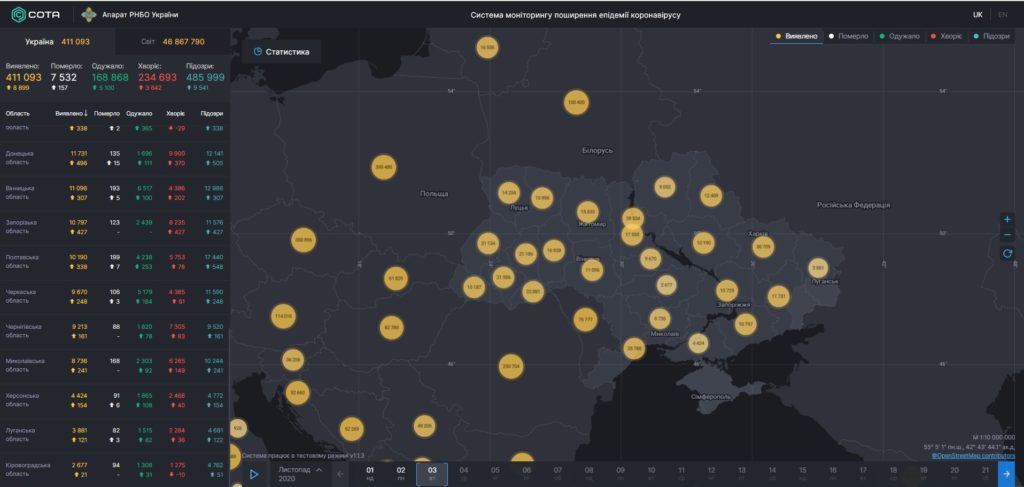Switch to the Світ tab

pos(172,41)
